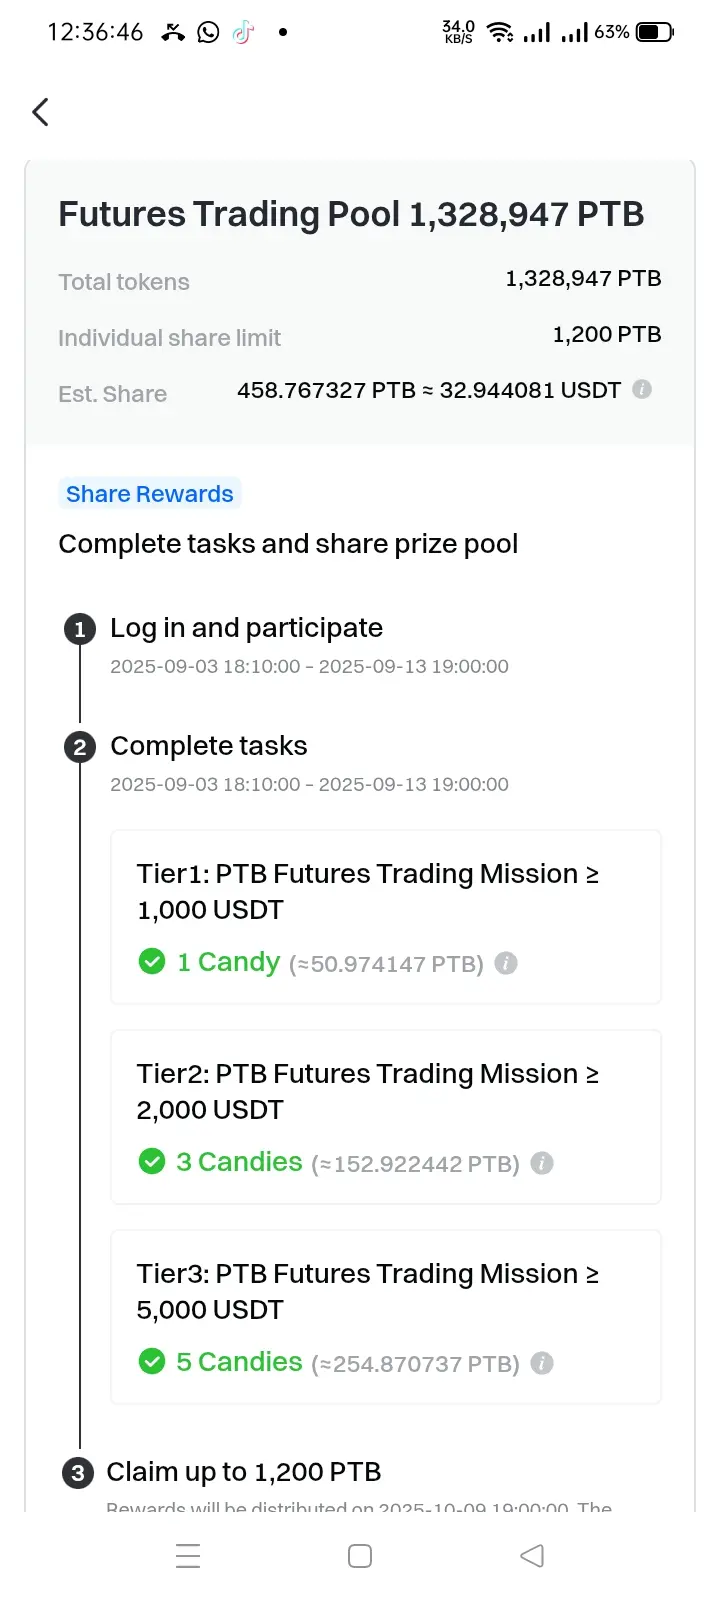Tap the 1 Candy reward label

pos(229,962)
